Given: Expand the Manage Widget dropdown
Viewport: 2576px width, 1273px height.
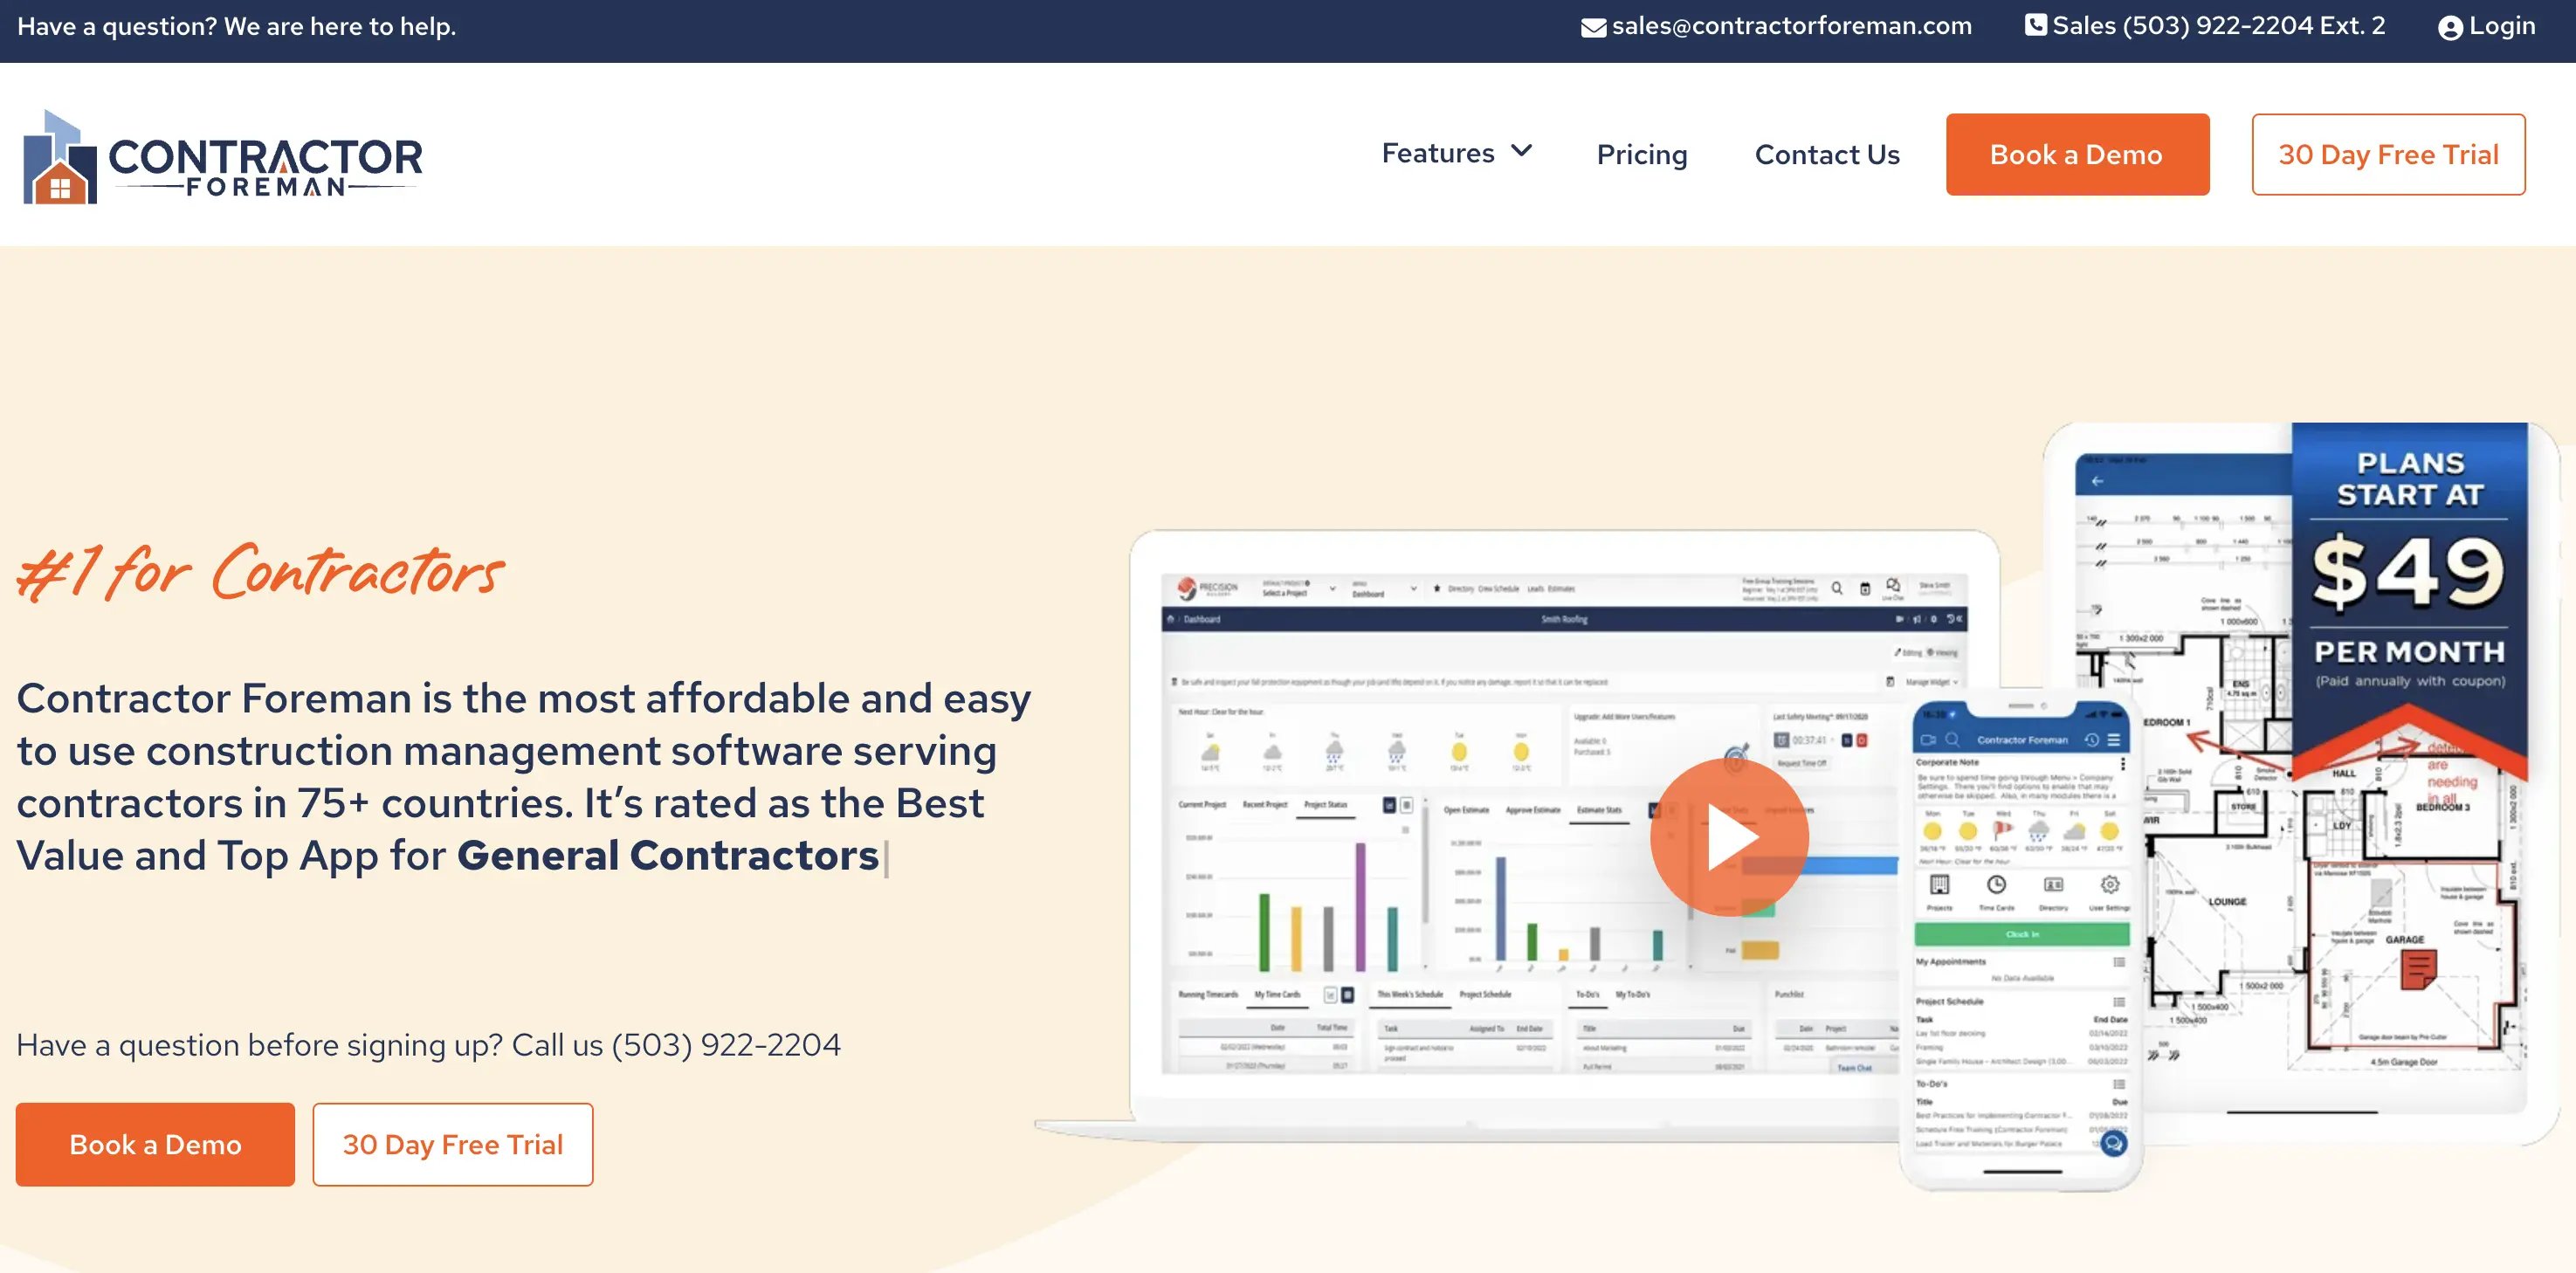Looking at the screenshot, I should tap(1929, 683).
